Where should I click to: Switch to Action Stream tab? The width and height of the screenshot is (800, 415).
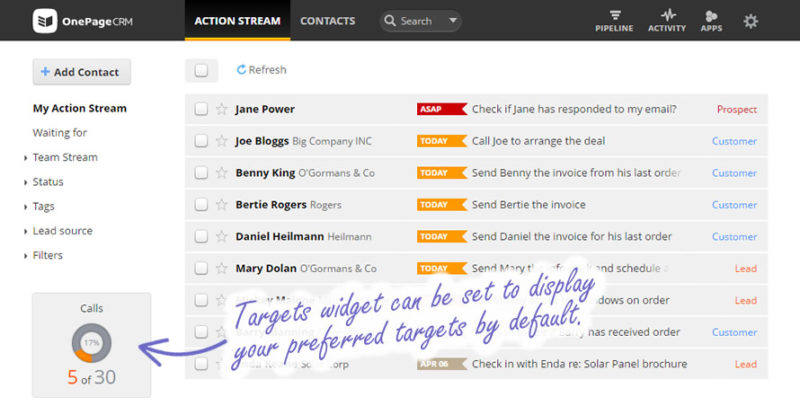(237, 21)
